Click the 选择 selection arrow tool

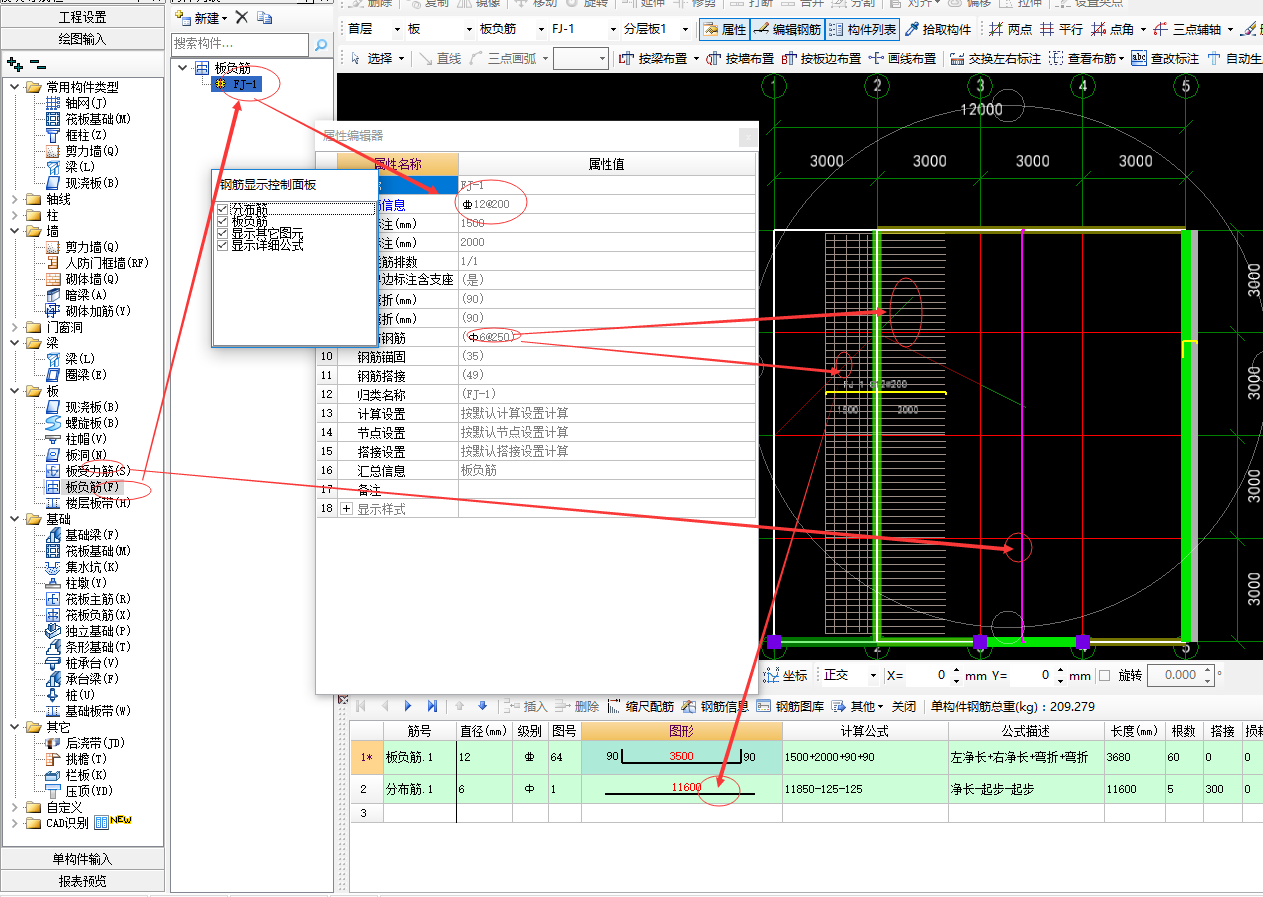coord(376,59)
